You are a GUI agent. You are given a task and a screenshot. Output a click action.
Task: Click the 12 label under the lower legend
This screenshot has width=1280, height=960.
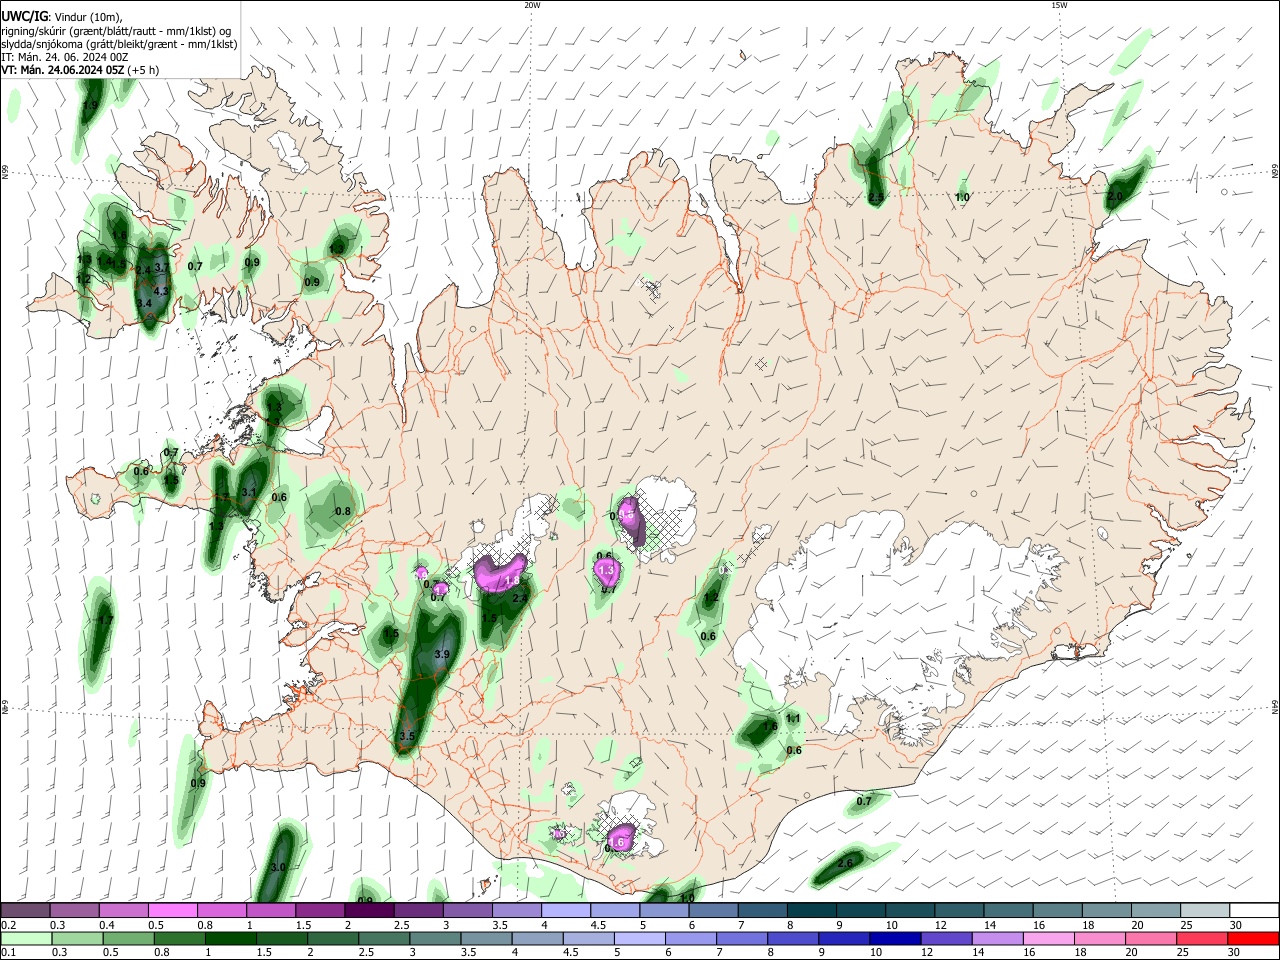927,953
